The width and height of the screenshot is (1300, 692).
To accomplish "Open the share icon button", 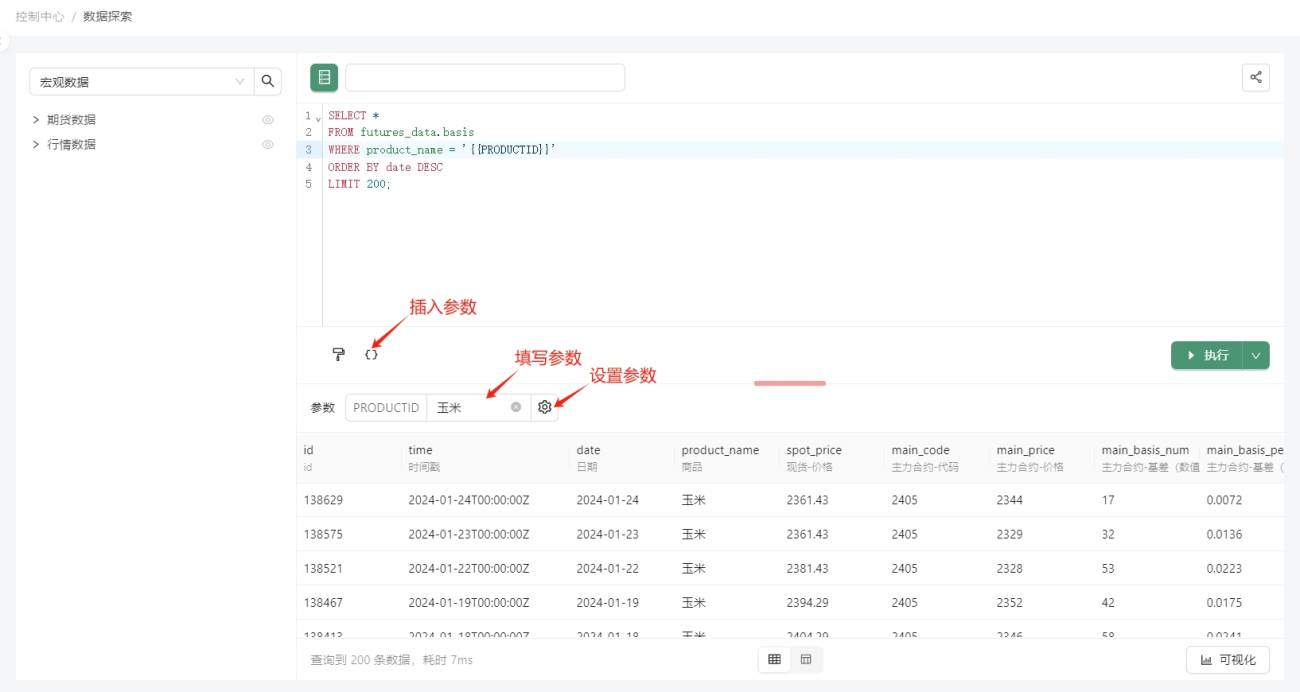I will (x=1256, y=78).
